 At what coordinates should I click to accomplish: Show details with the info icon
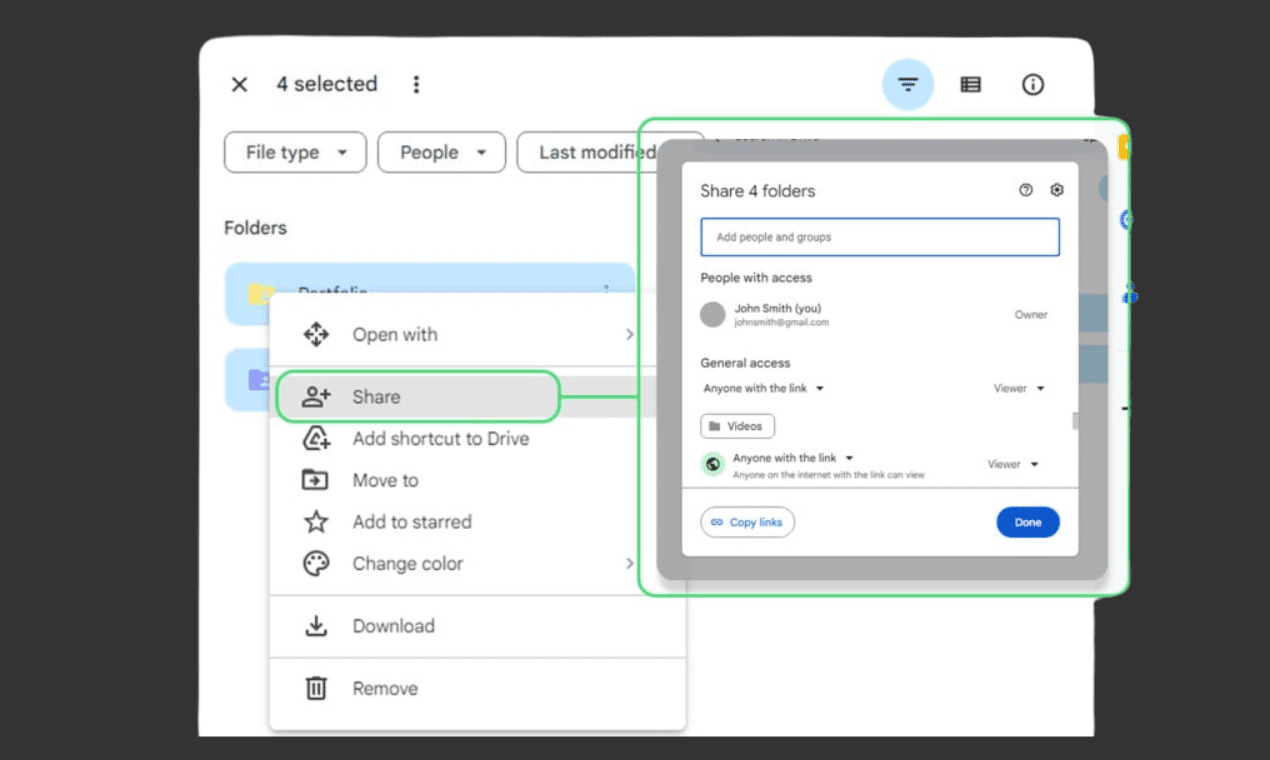click(x=1033, y=85)
